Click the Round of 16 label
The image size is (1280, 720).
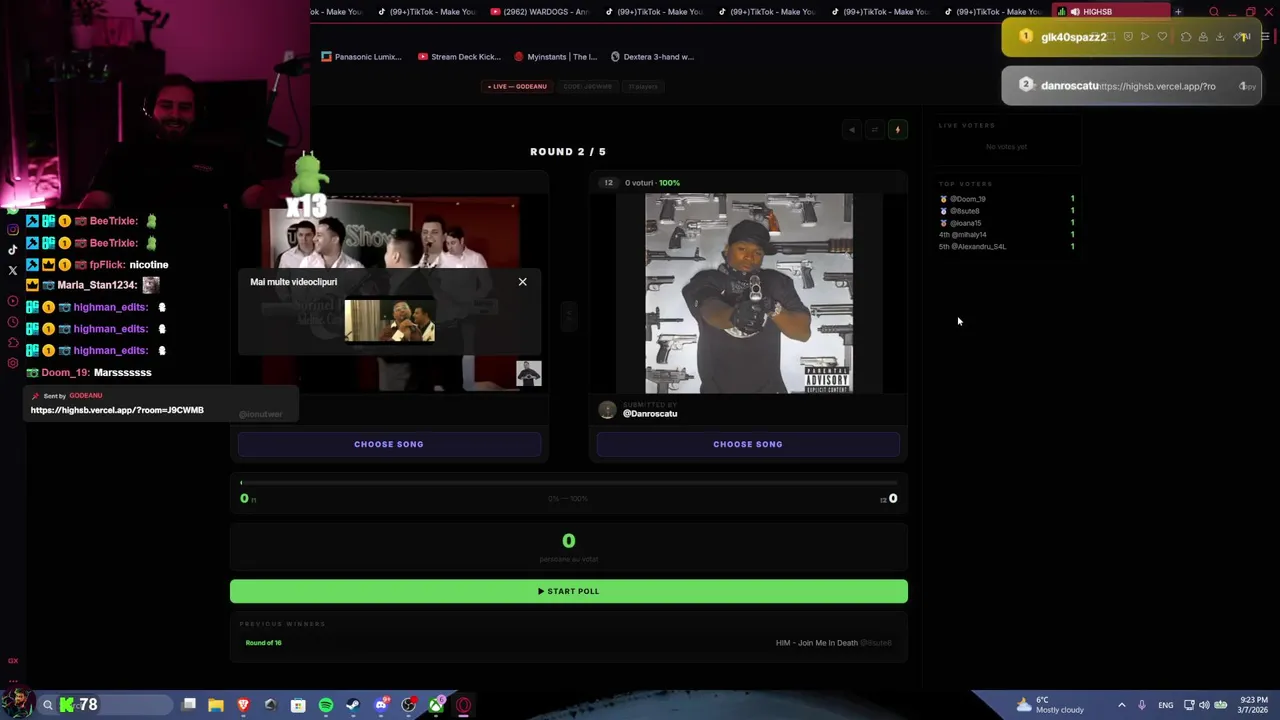[263, 643]
